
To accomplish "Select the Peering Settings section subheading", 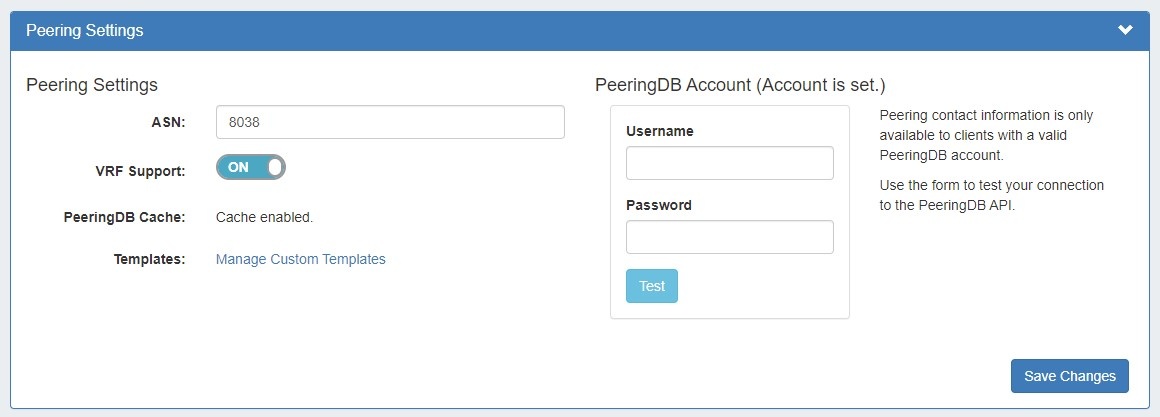I will pos(92,85).
